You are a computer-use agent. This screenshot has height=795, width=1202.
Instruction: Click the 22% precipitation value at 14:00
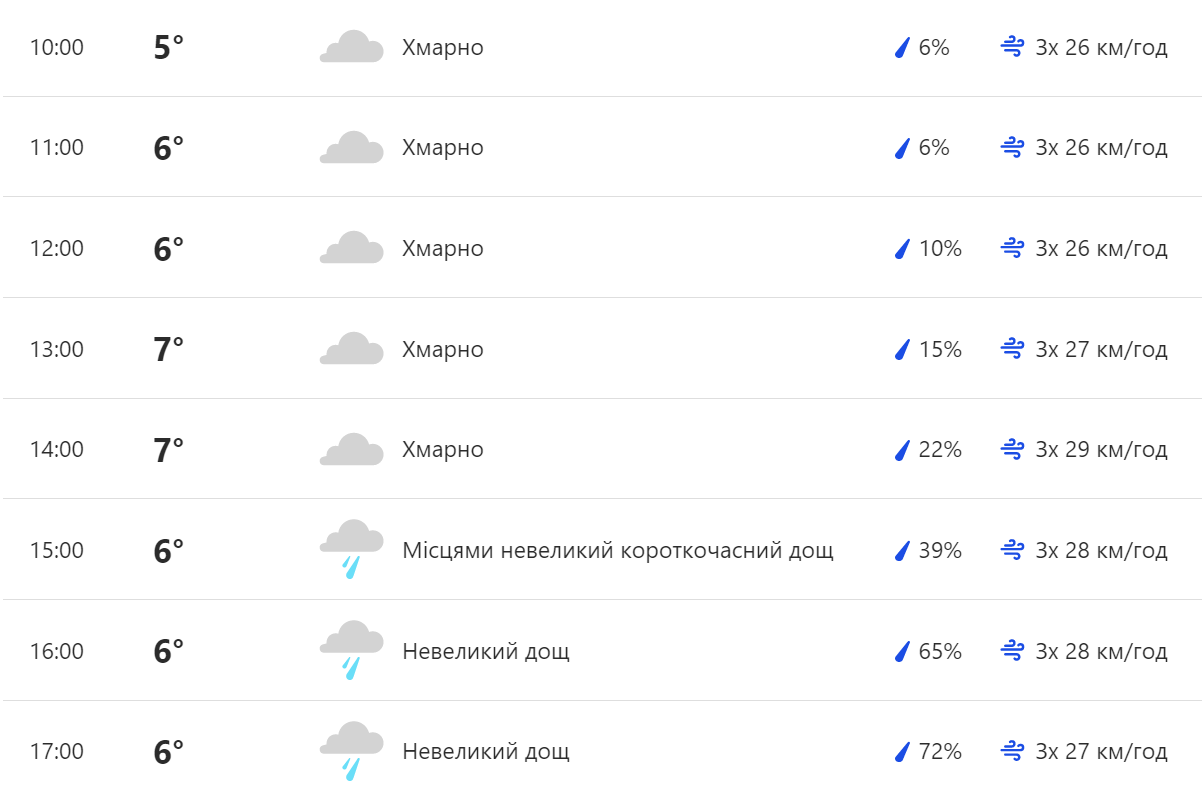click(x=940, y=449)
